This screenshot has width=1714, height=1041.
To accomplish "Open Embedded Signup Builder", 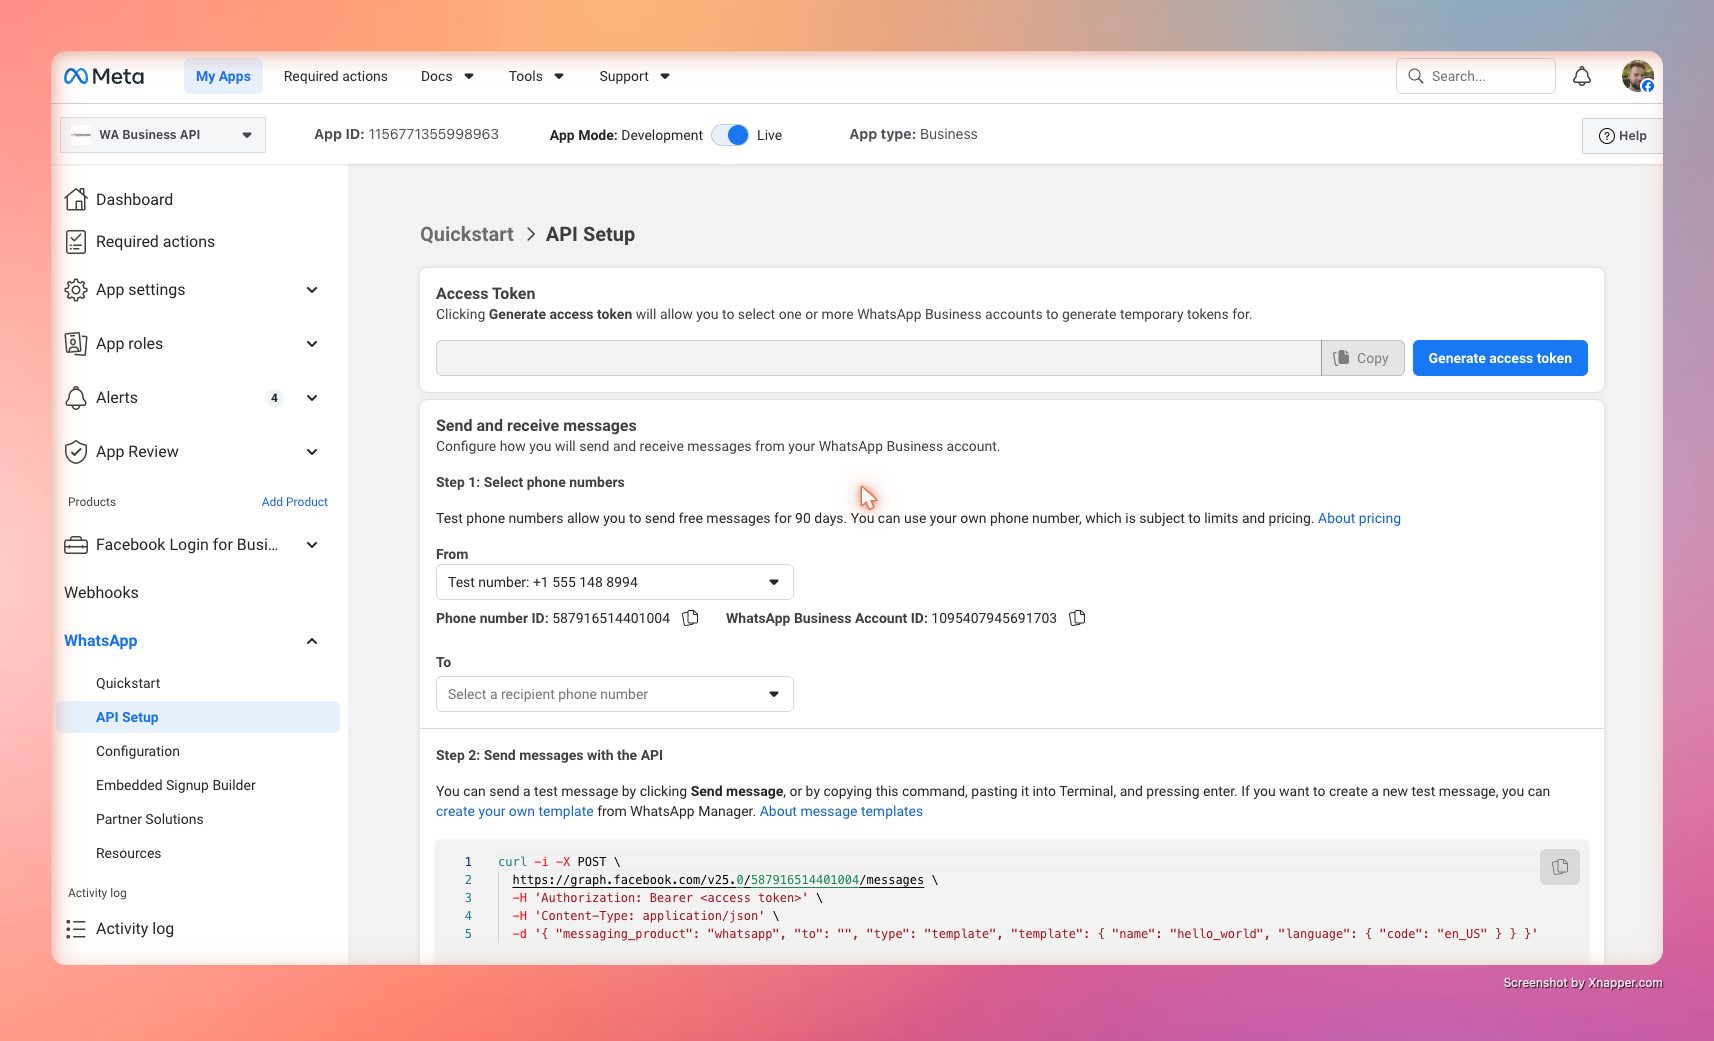I will (x=176, y=785).
